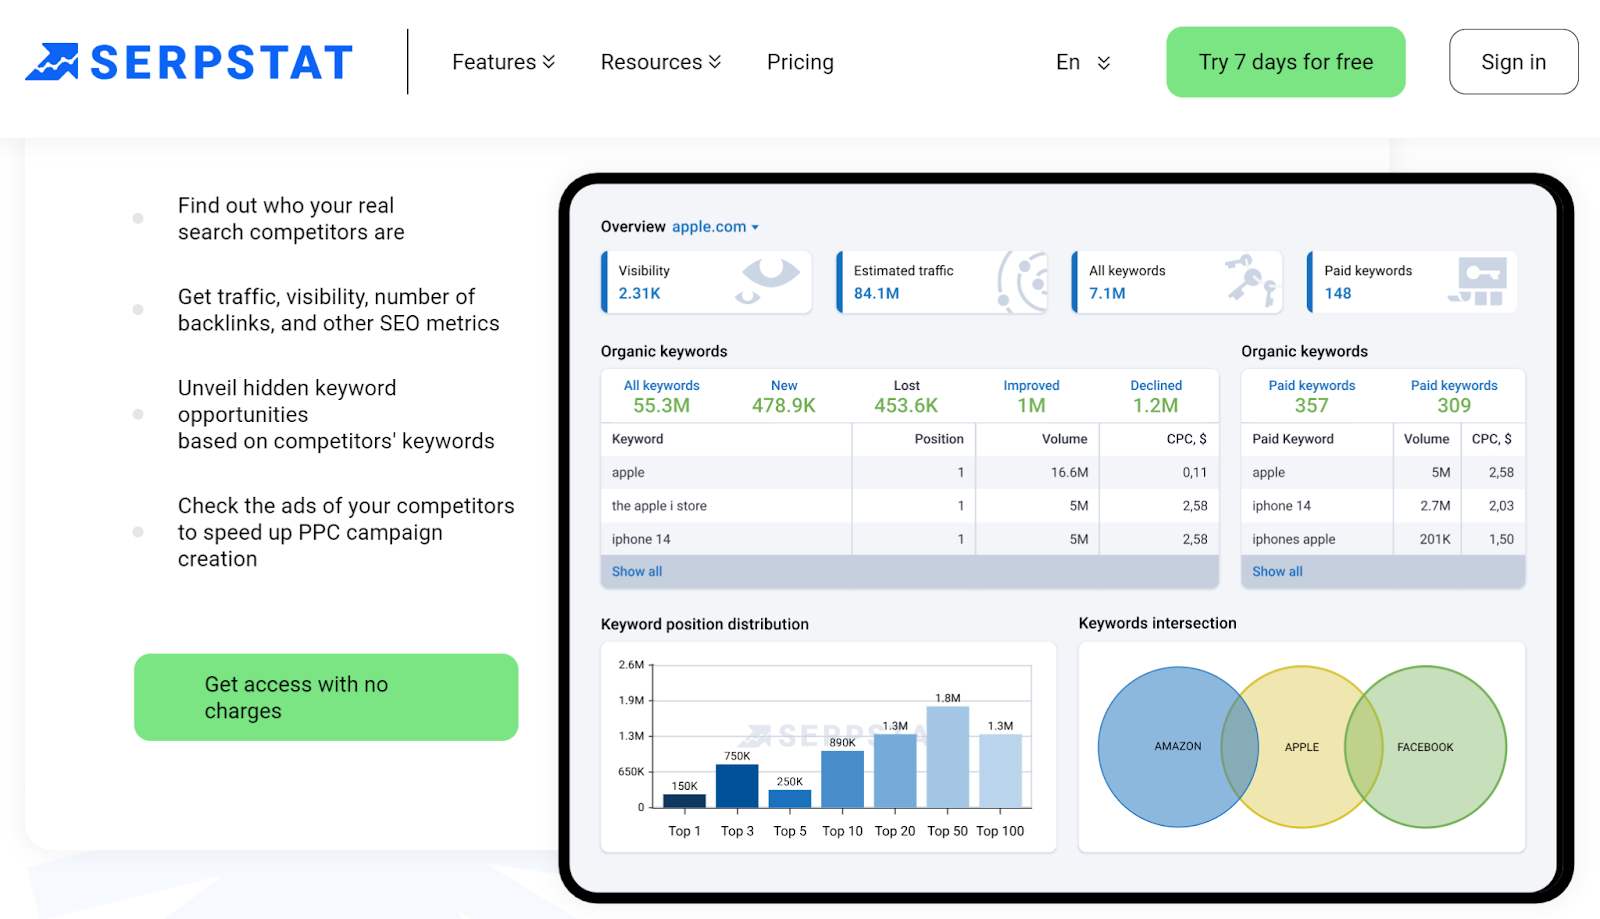This screenshot has height=919, width=1600.
Task: Open the Pricing page
Action: coord(800,62)
